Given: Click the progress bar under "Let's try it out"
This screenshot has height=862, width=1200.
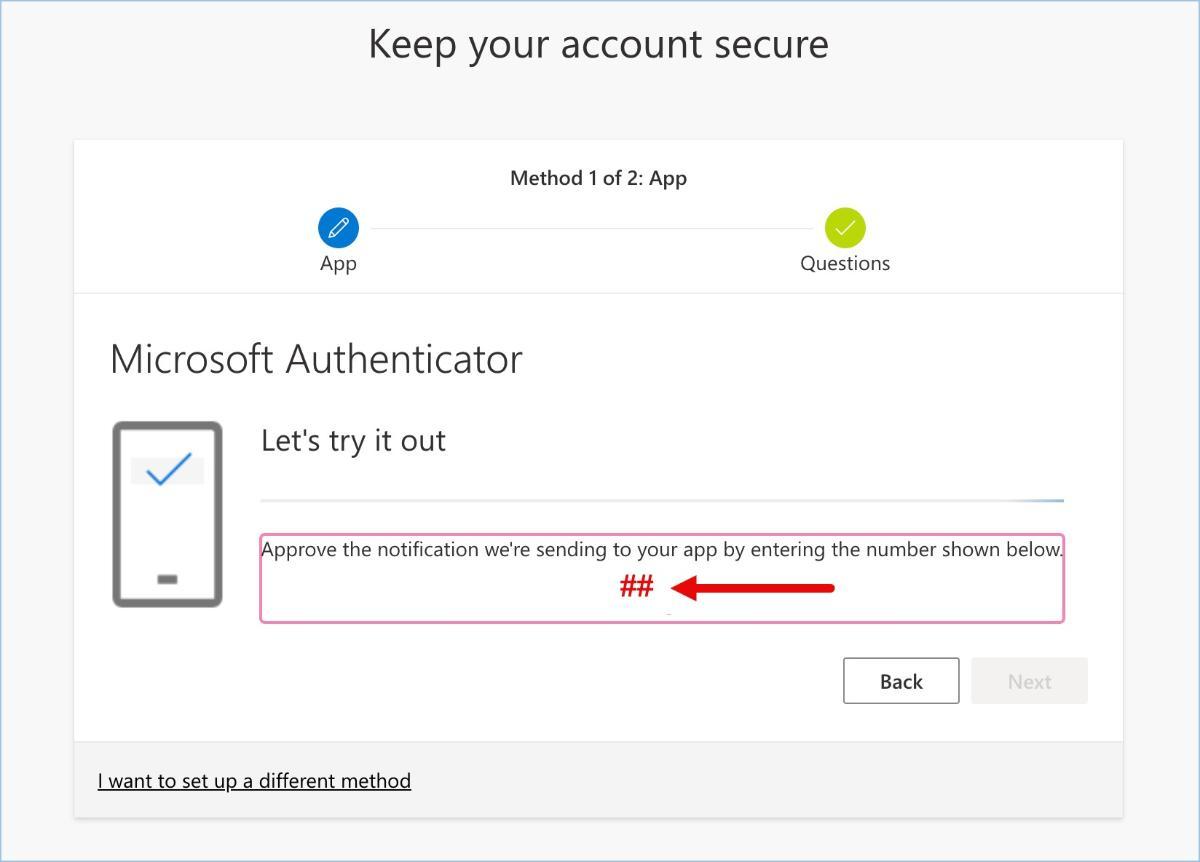Looking at the screenshot, I should pos(662,500).
